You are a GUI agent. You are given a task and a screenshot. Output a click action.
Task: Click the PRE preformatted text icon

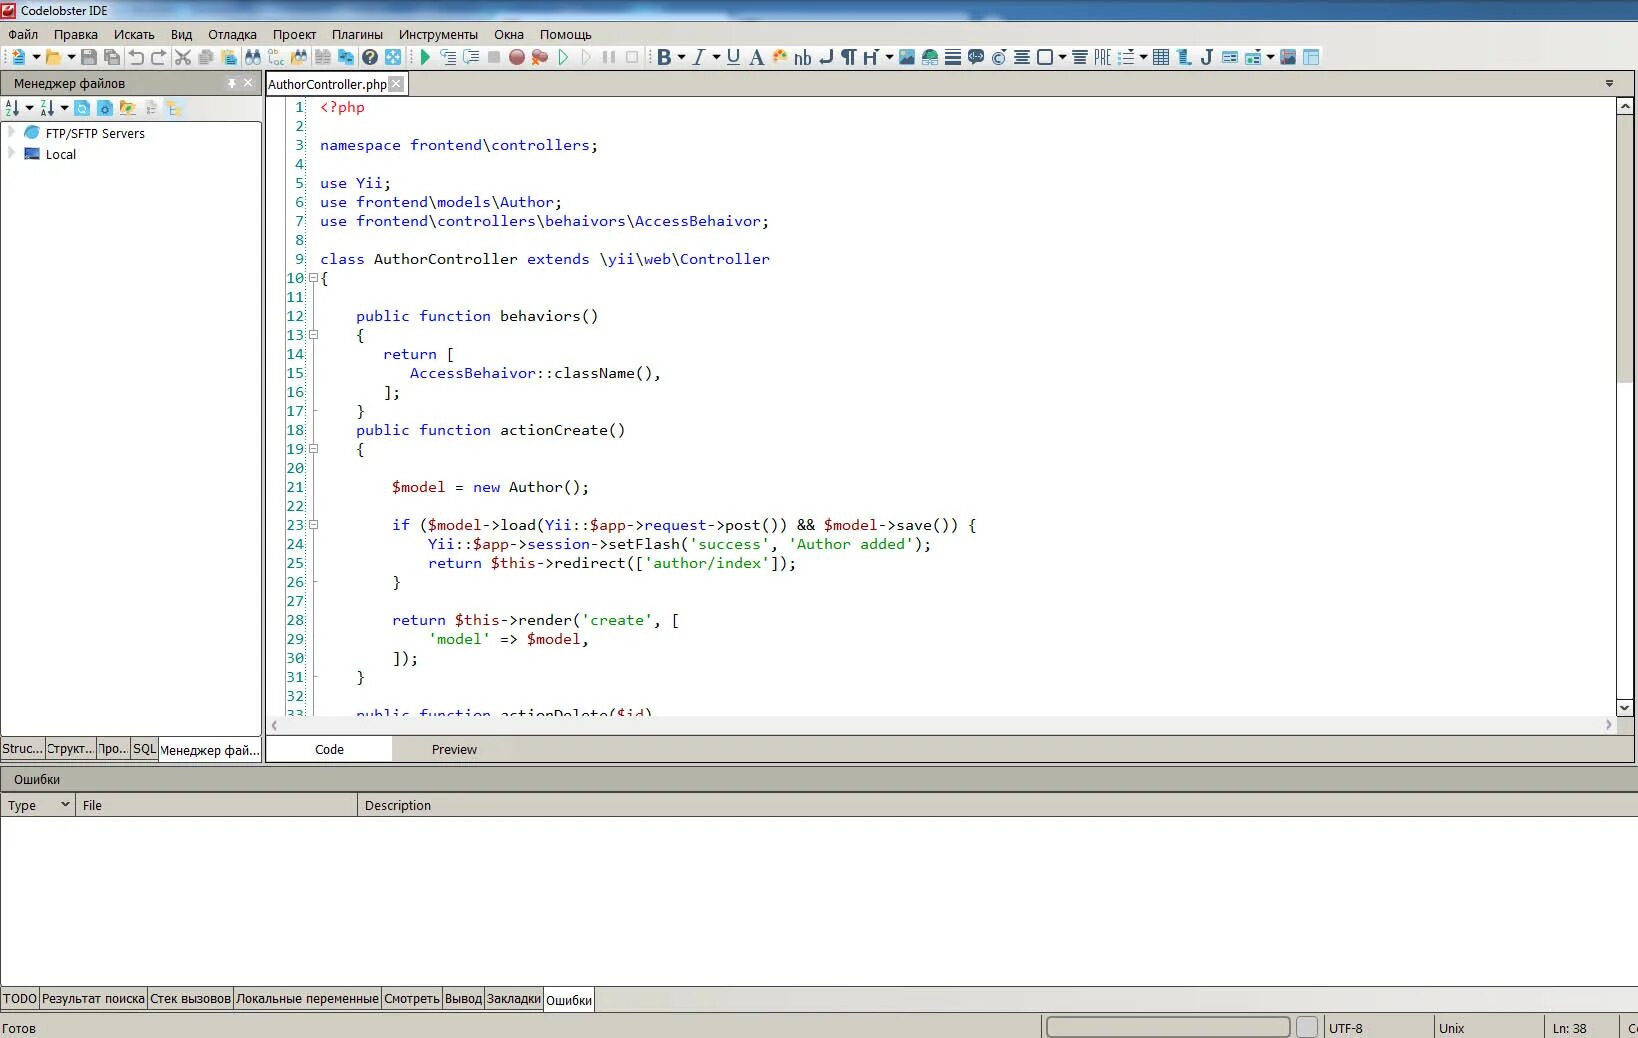[x=1103, y=57]
